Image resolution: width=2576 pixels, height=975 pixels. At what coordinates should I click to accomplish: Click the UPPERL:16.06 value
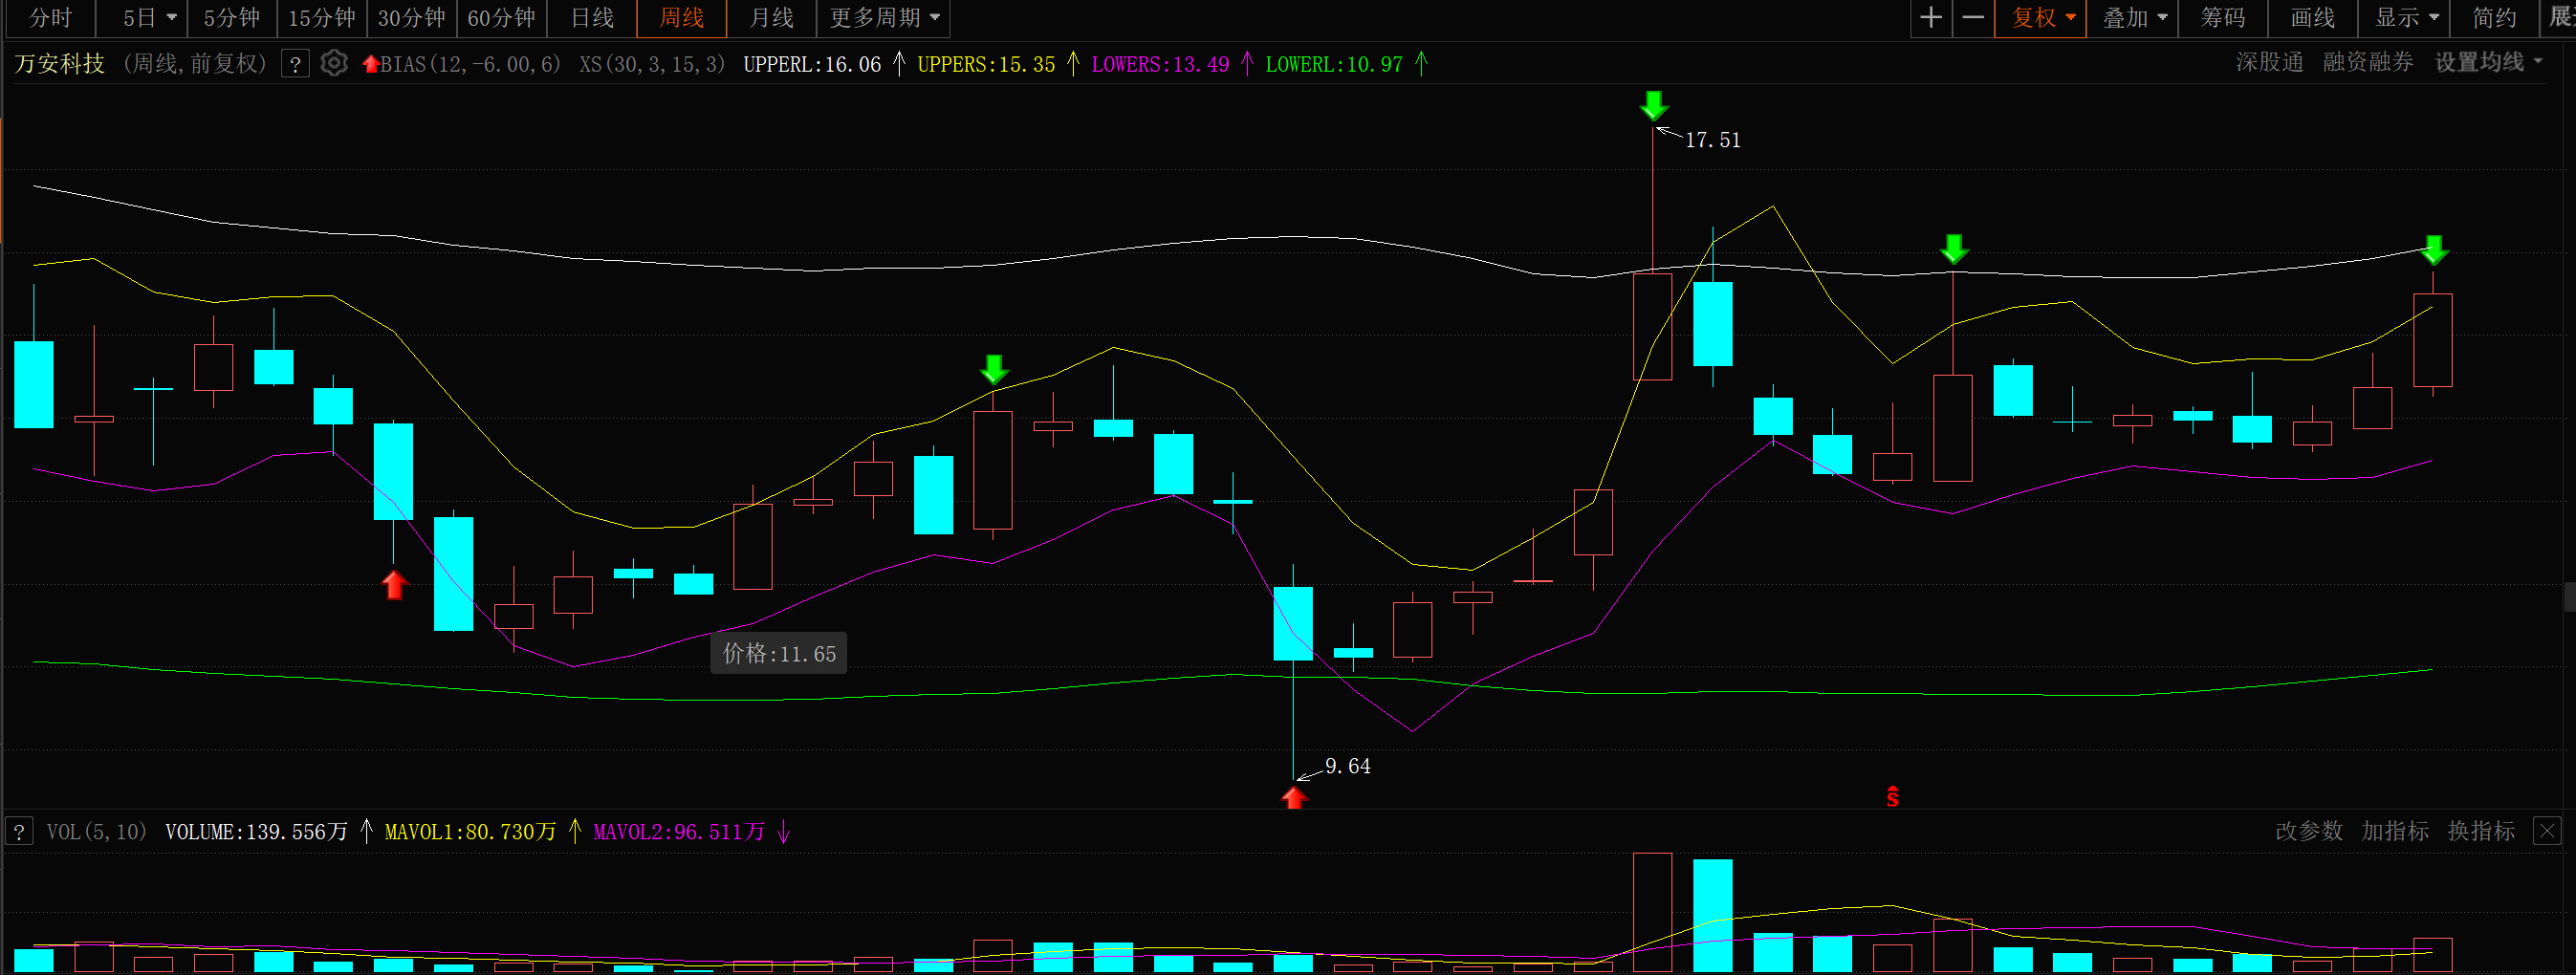pyautogui.click(x=812, y=64)
